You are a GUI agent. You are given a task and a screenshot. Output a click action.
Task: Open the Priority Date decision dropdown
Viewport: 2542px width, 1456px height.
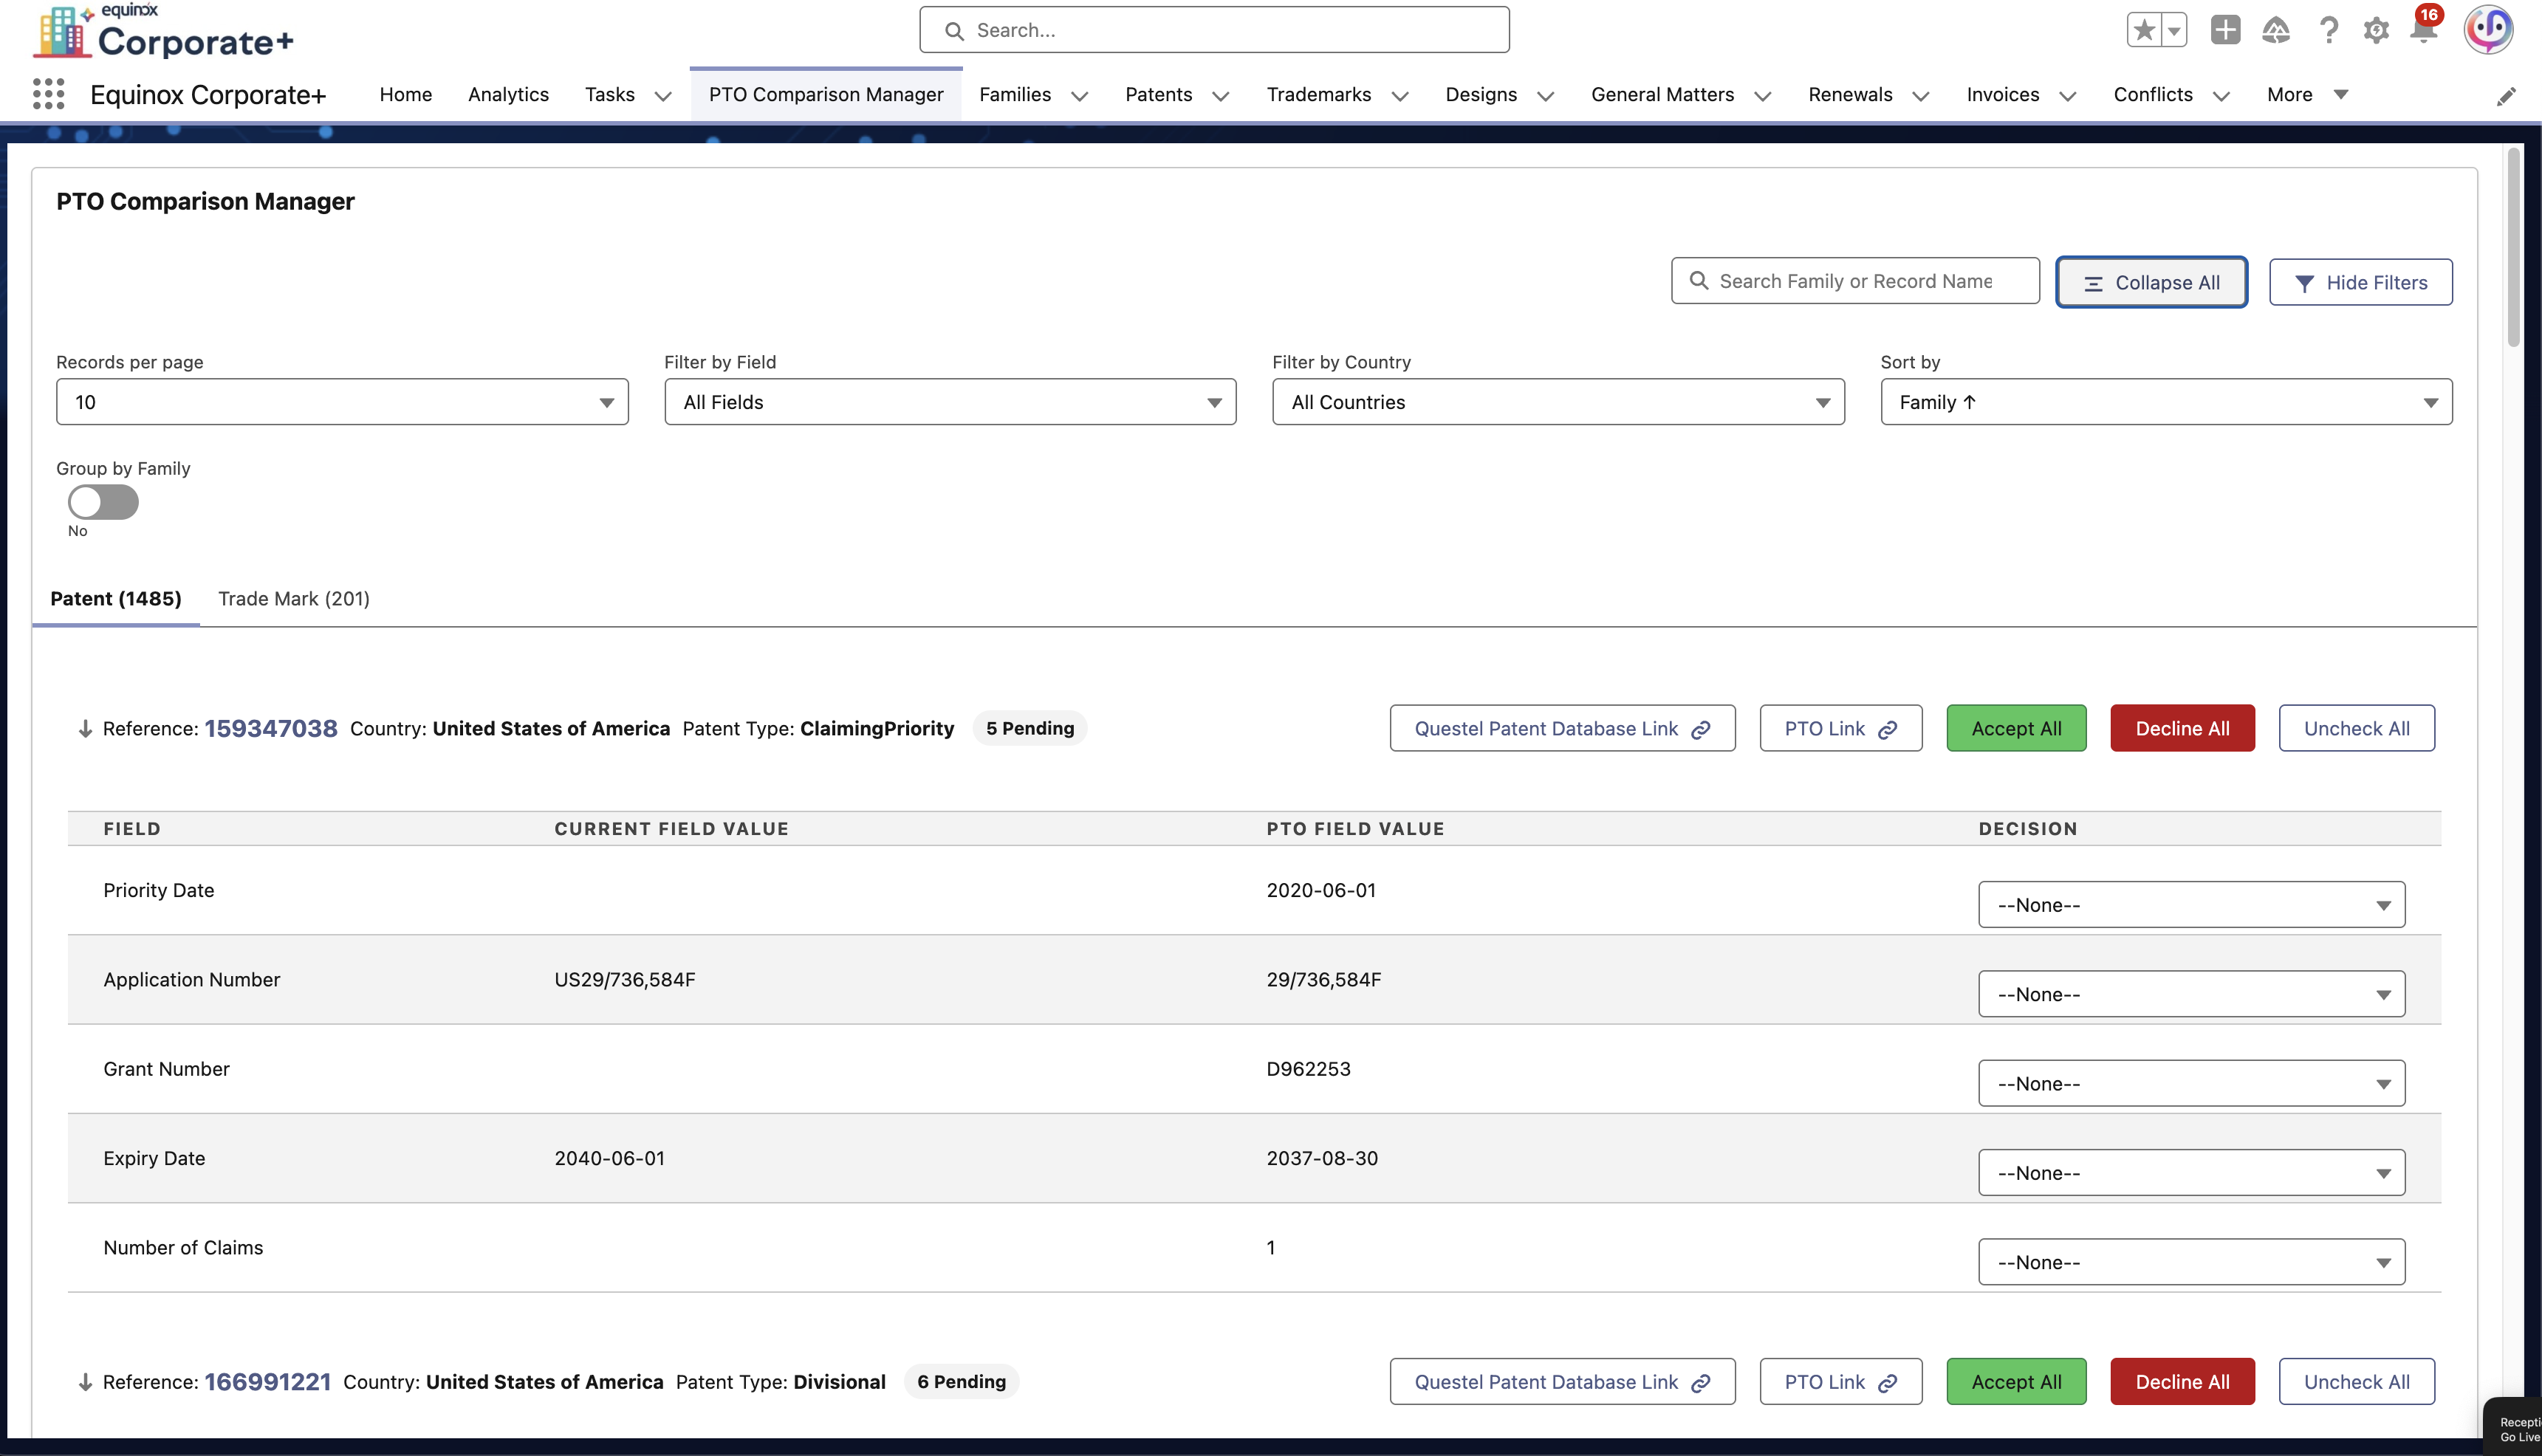click(2191, 905)
